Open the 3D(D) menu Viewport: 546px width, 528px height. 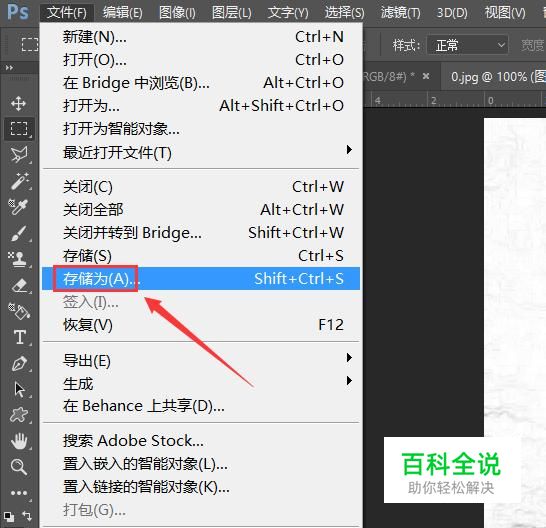[x=452, y=13]
